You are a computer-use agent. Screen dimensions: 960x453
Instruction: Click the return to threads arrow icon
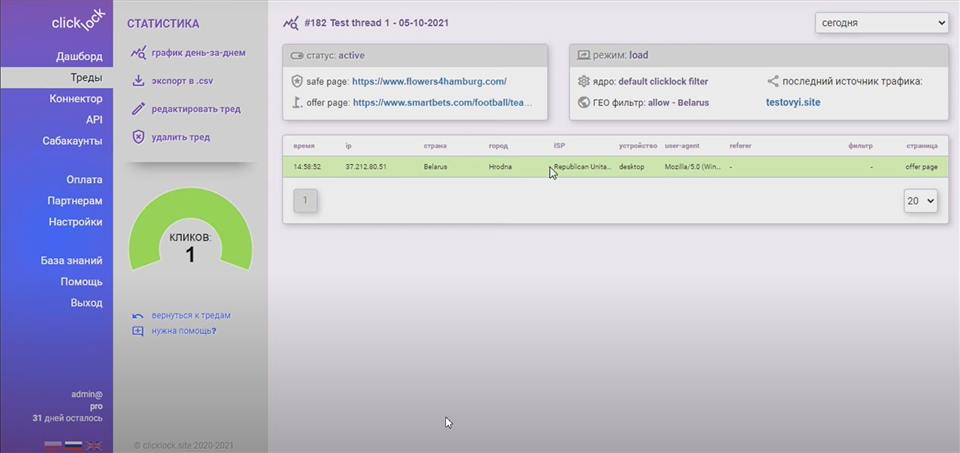pyautogui.click(x=138, y=315)
